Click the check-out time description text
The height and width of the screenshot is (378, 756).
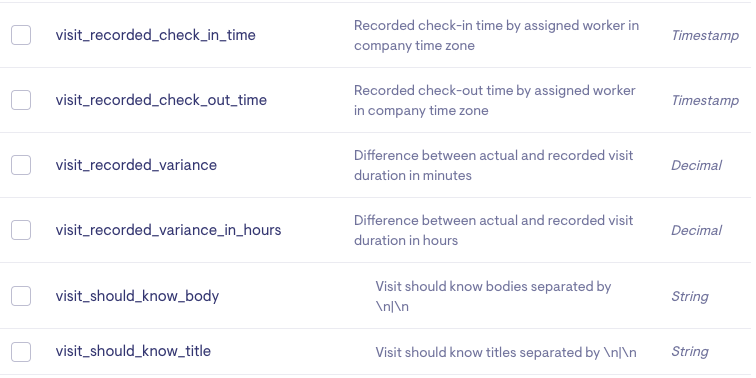tap(495, 100)
